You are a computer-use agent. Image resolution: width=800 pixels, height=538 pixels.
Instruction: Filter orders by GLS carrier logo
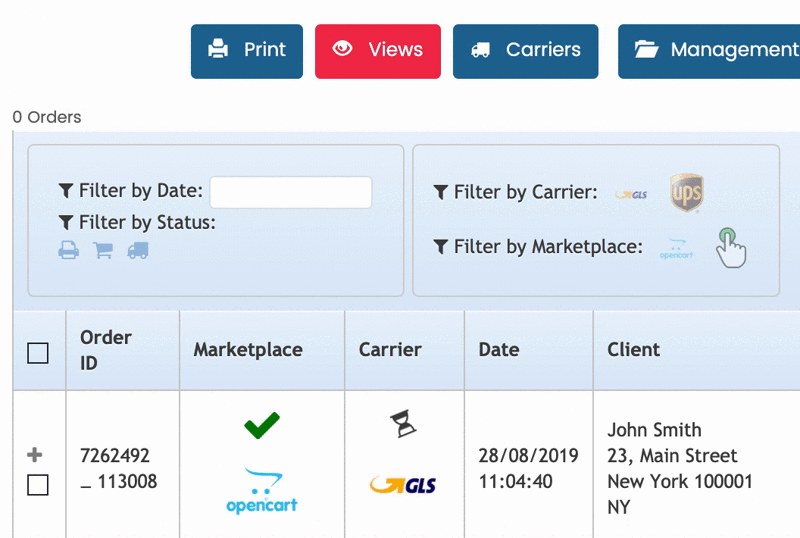point(631,194)
